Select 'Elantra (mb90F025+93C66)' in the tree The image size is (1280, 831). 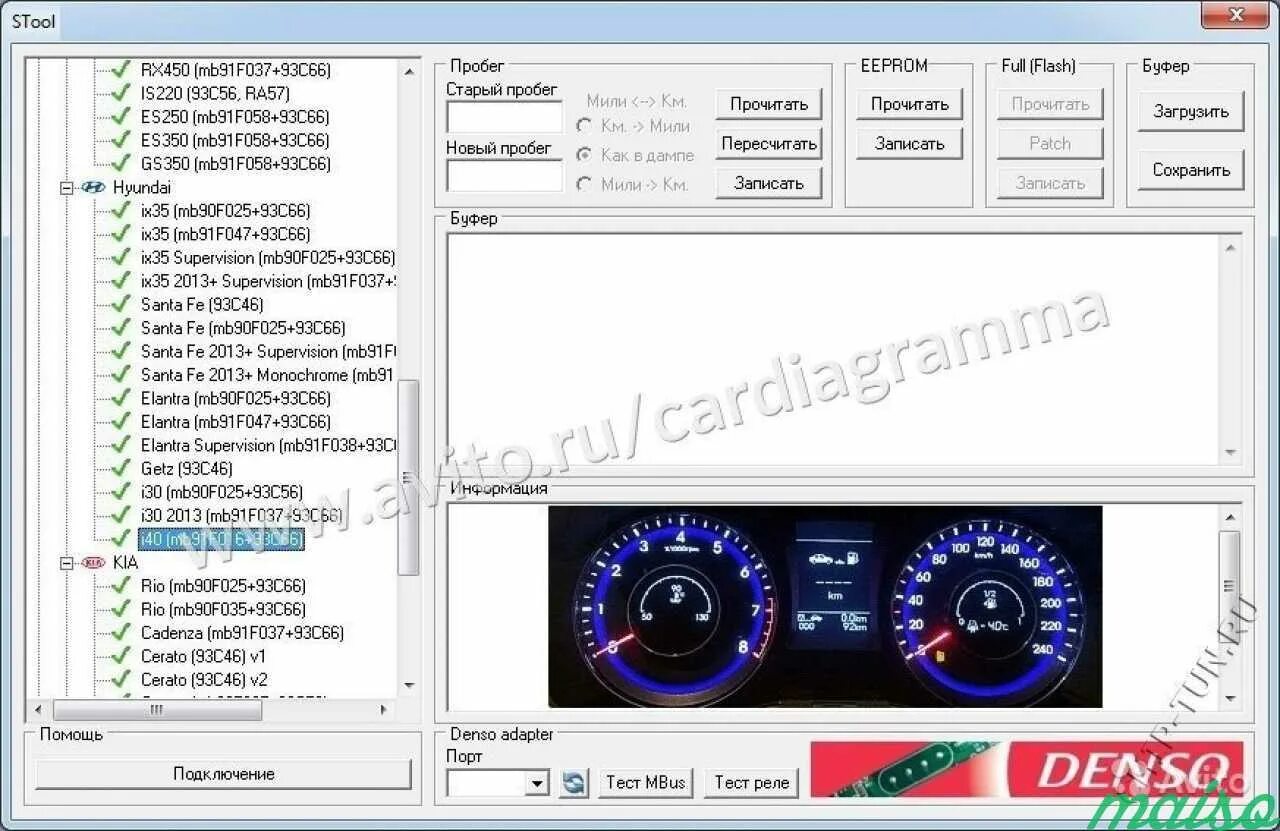[x=236, y=398]
